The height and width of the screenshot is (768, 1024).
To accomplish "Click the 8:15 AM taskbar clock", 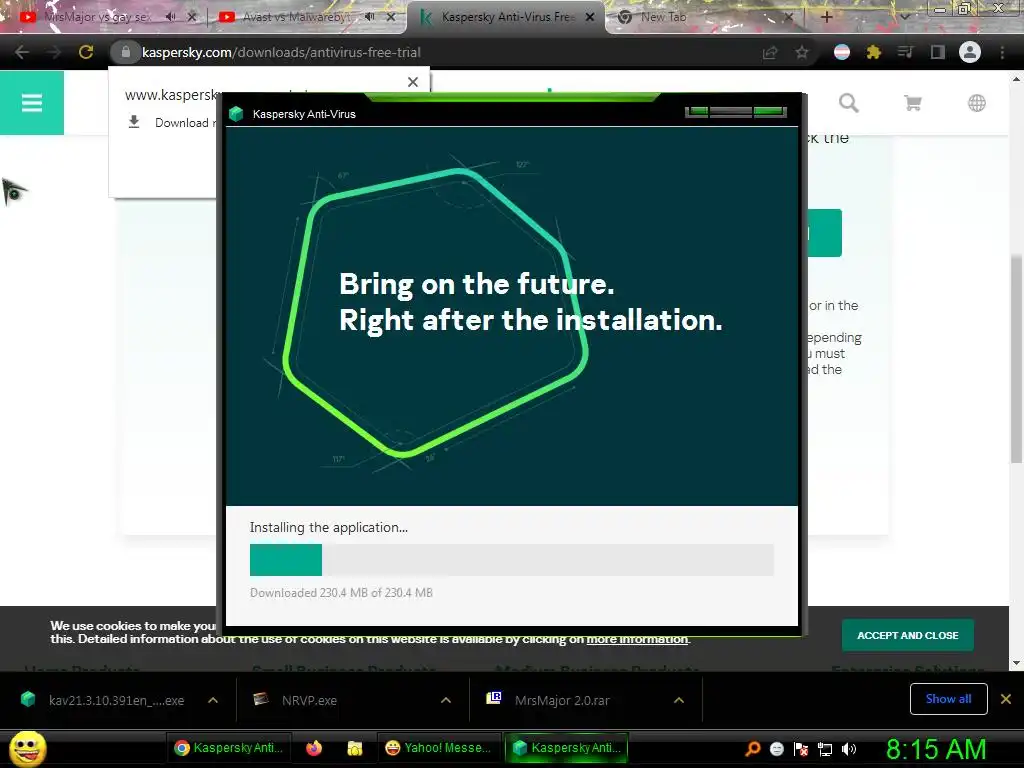I will pyautogui.click(x=936, y=749).
